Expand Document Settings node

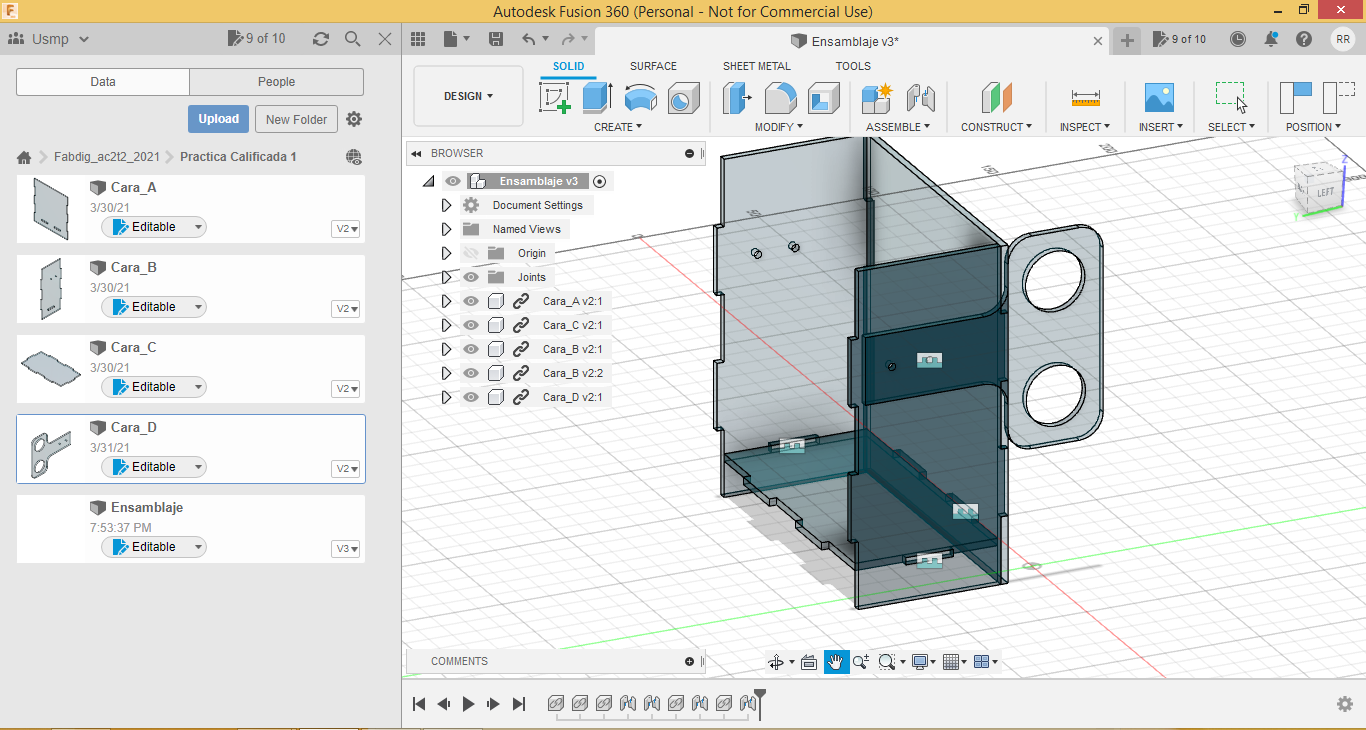coord(447,205)
